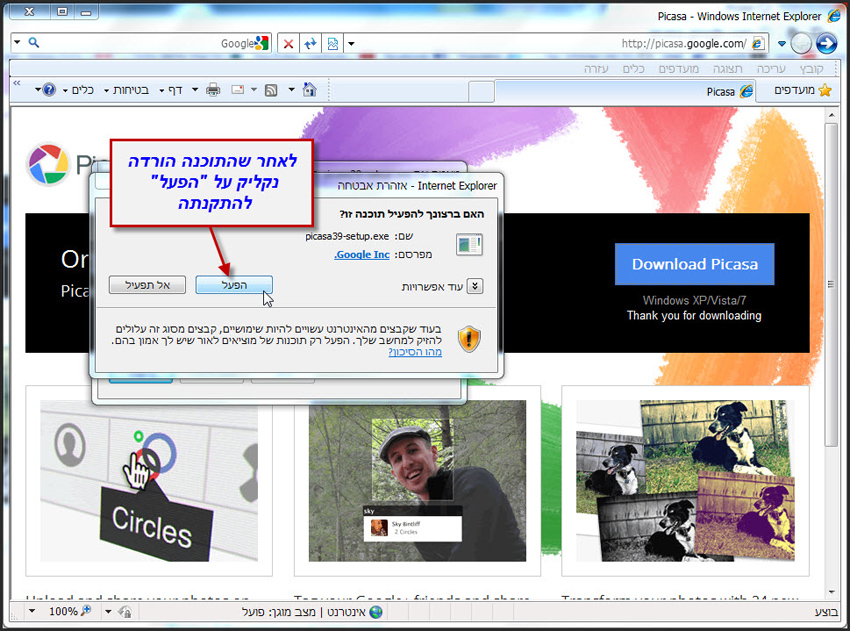Open the תצוגה menu

pyautogui.click(x=727, y=69)
